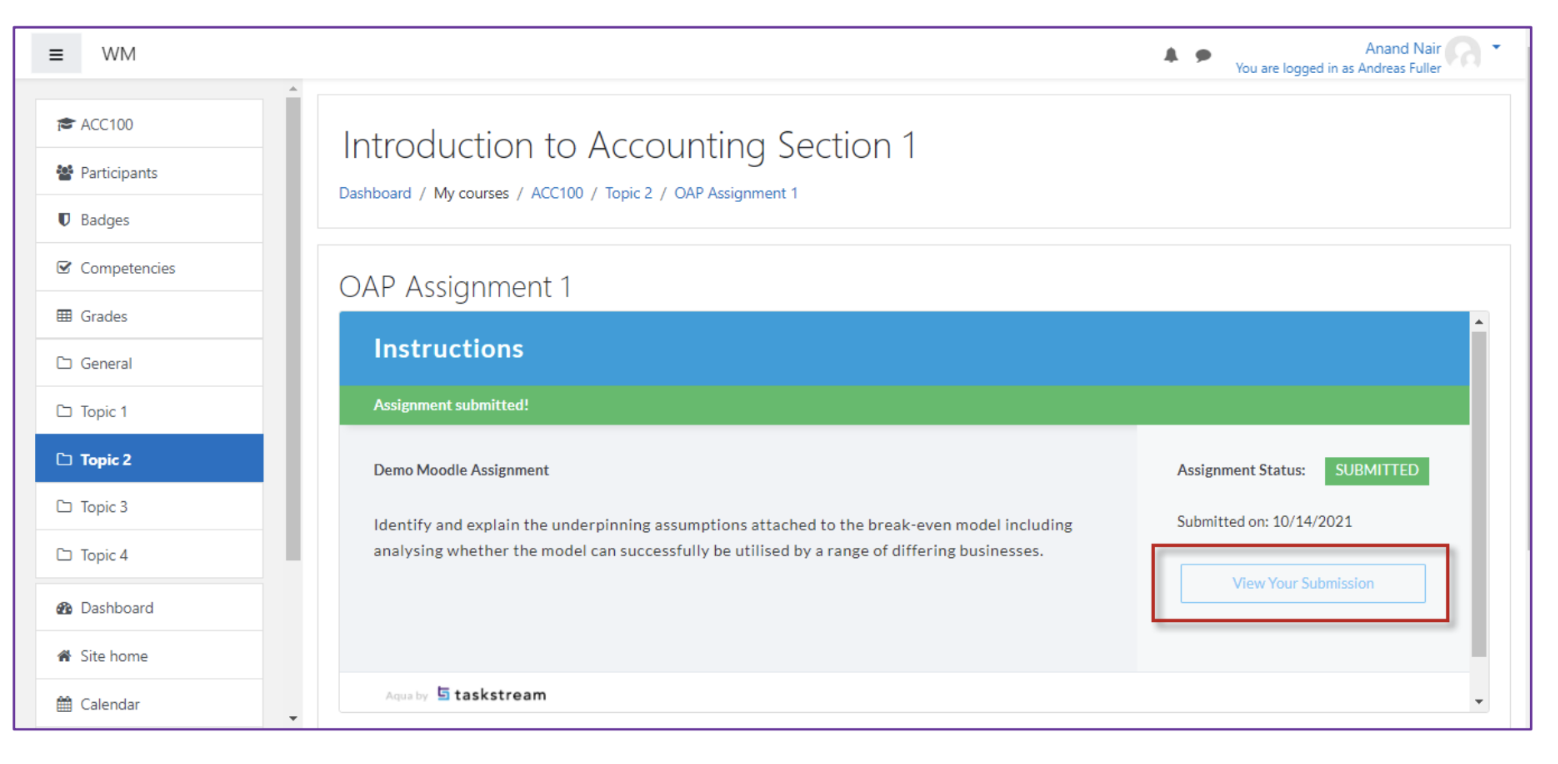Click the Site home house icon
This screenshot has height=764, width=1558.
pos(64,656)
